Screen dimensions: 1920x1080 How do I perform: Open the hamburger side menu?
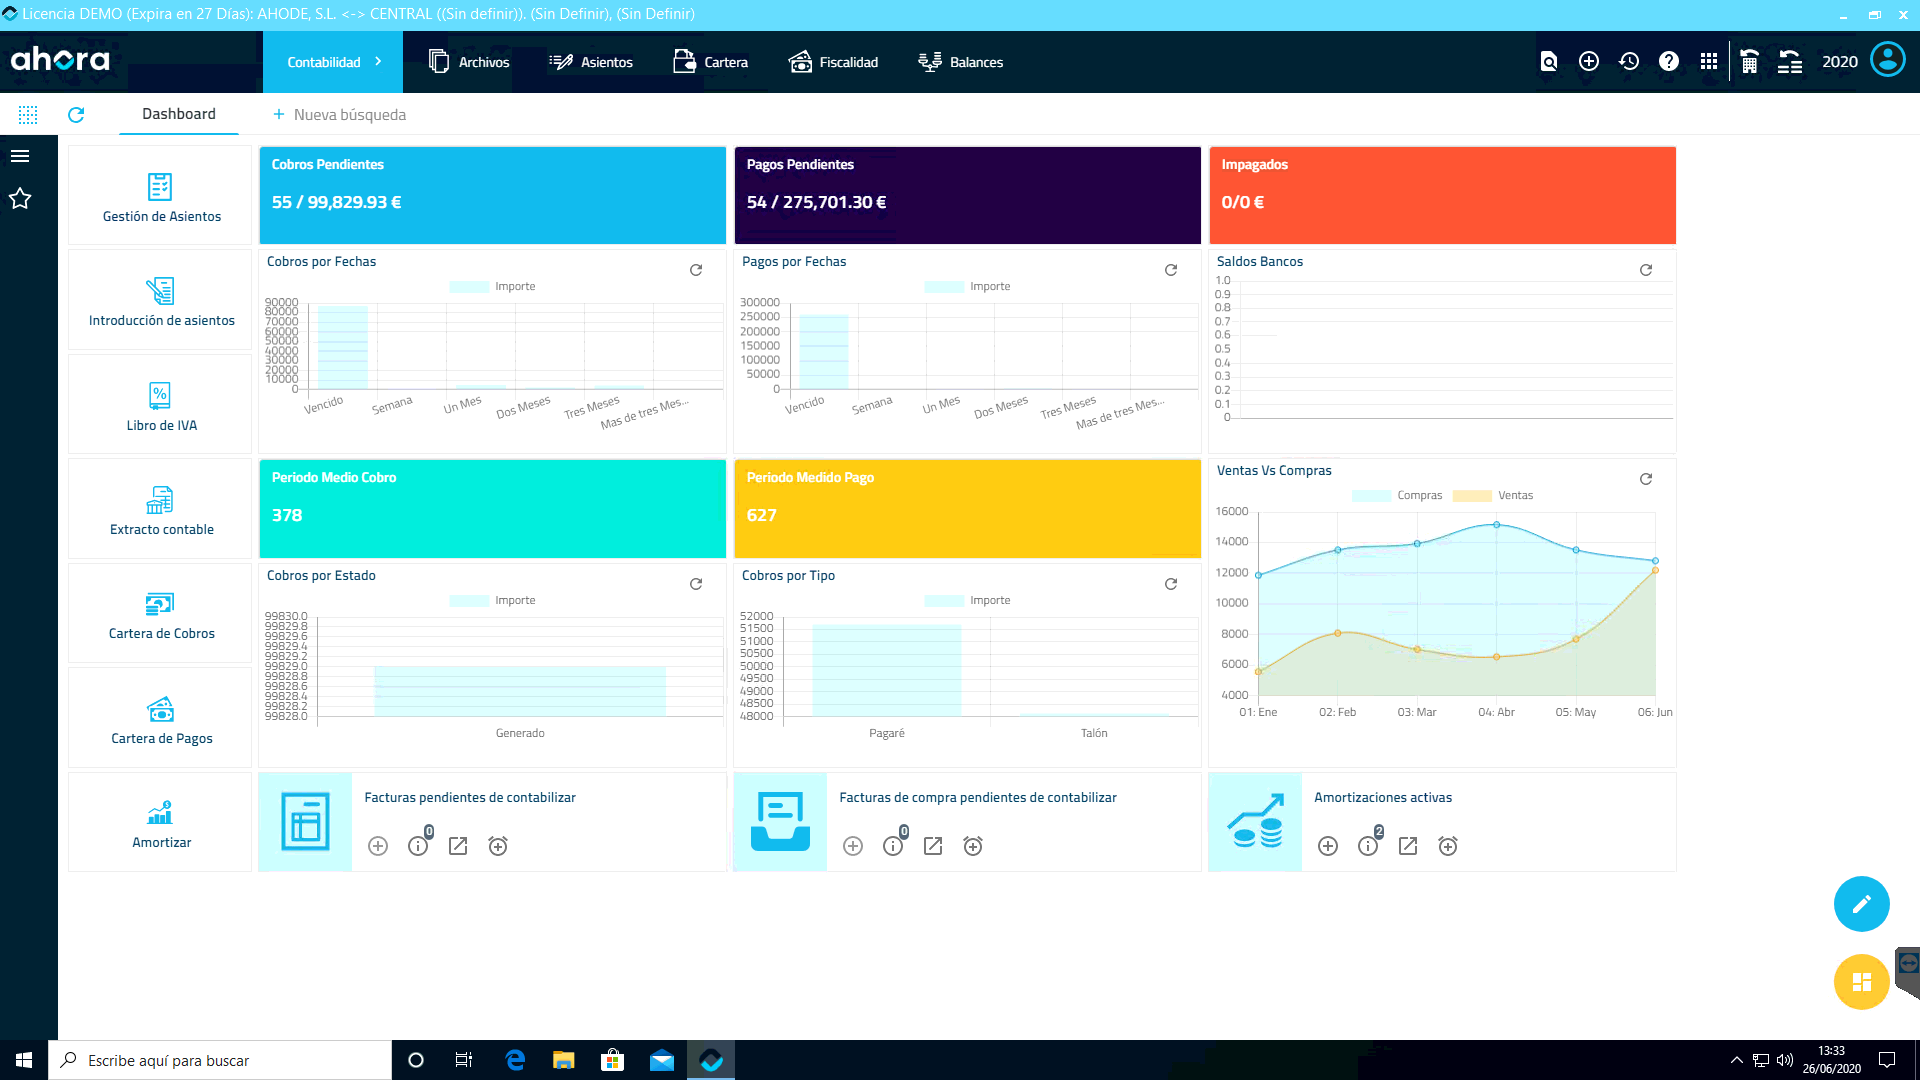click(20, 156)
